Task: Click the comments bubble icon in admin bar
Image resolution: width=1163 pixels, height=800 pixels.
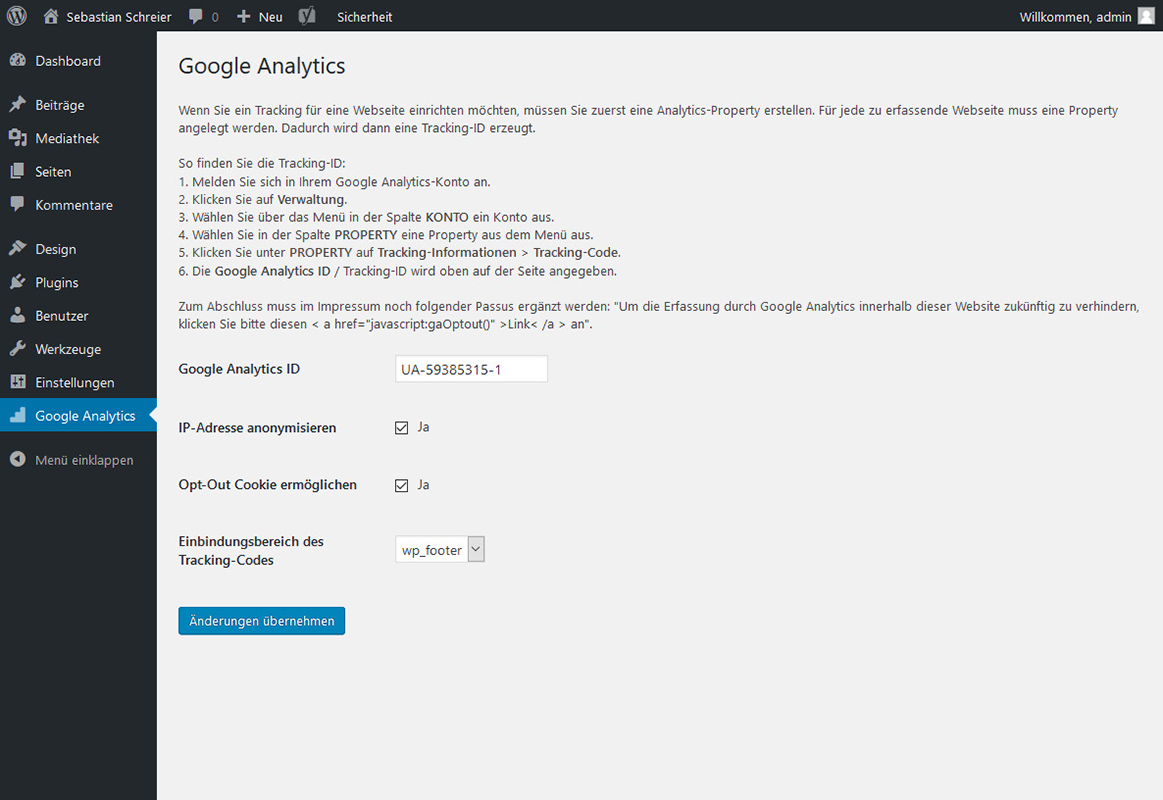Action: tap(196, 17)
